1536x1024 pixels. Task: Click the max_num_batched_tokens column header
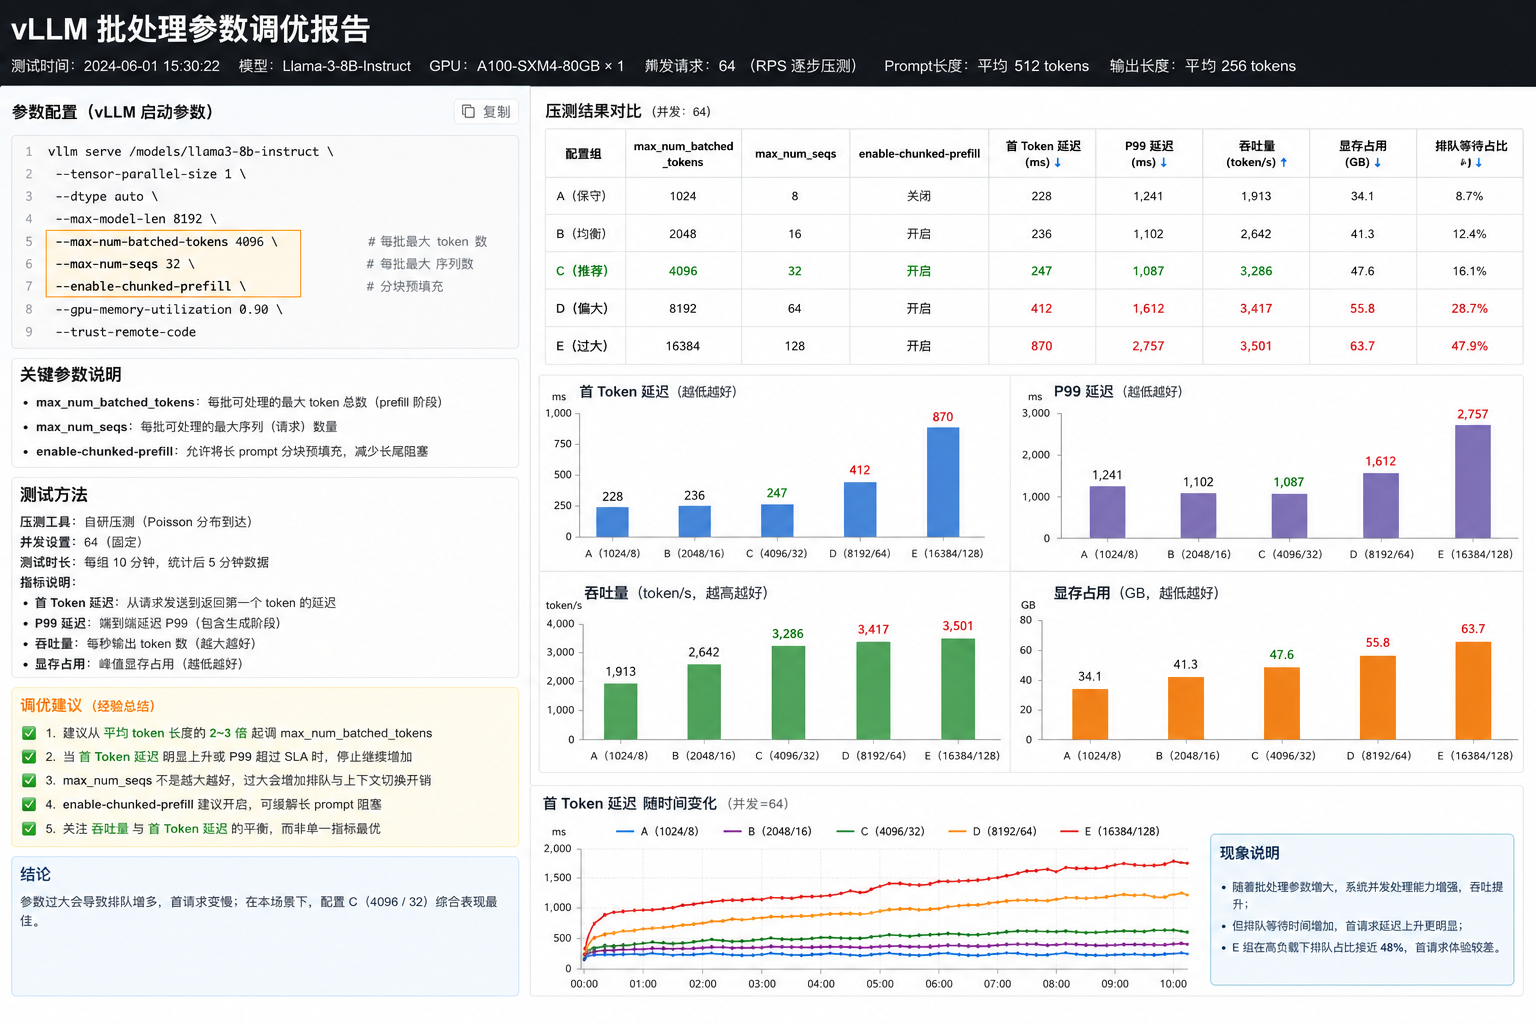pyautogui.click(x=683, y=154)
